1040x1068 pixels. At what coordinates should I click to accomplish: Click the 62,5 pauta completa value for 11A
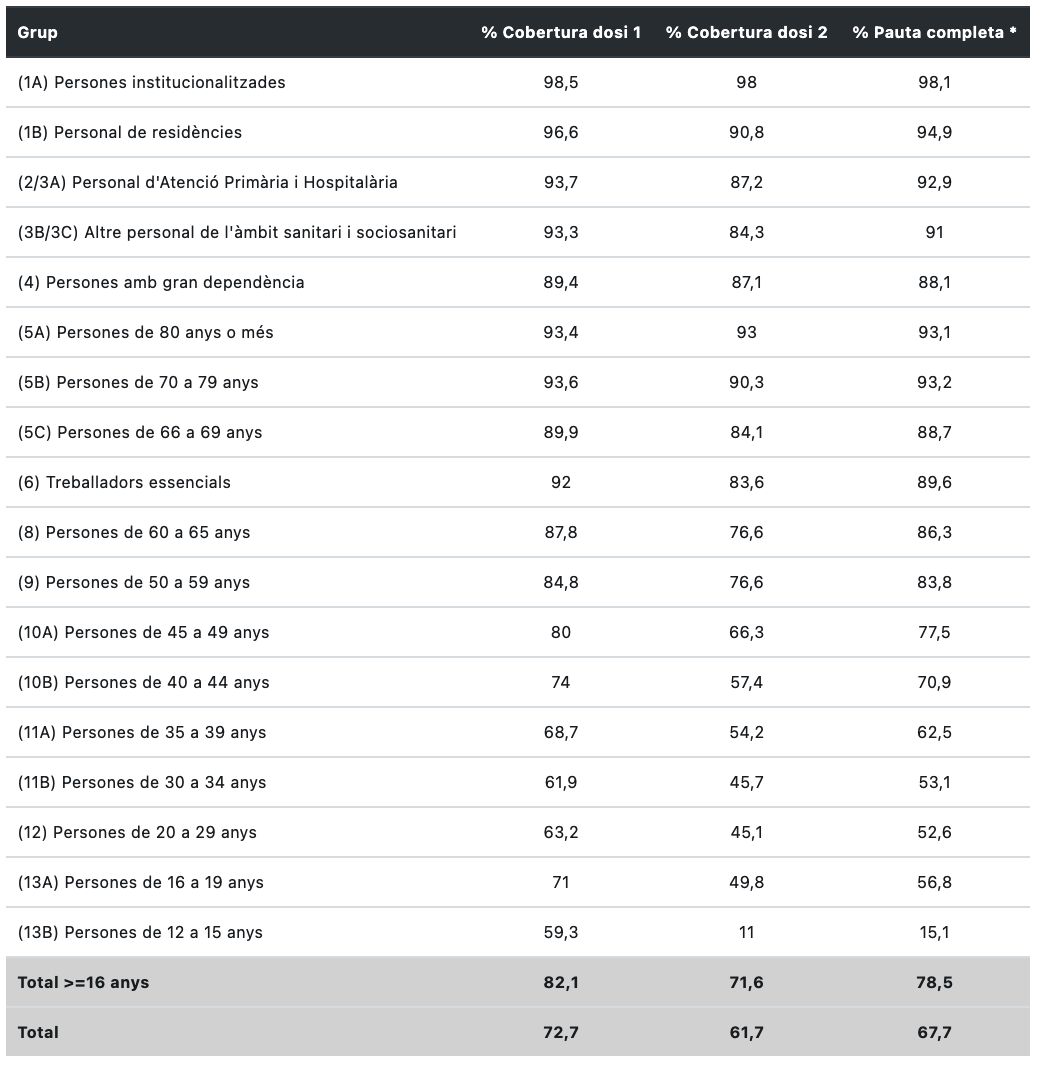click(x=934, y=732)
